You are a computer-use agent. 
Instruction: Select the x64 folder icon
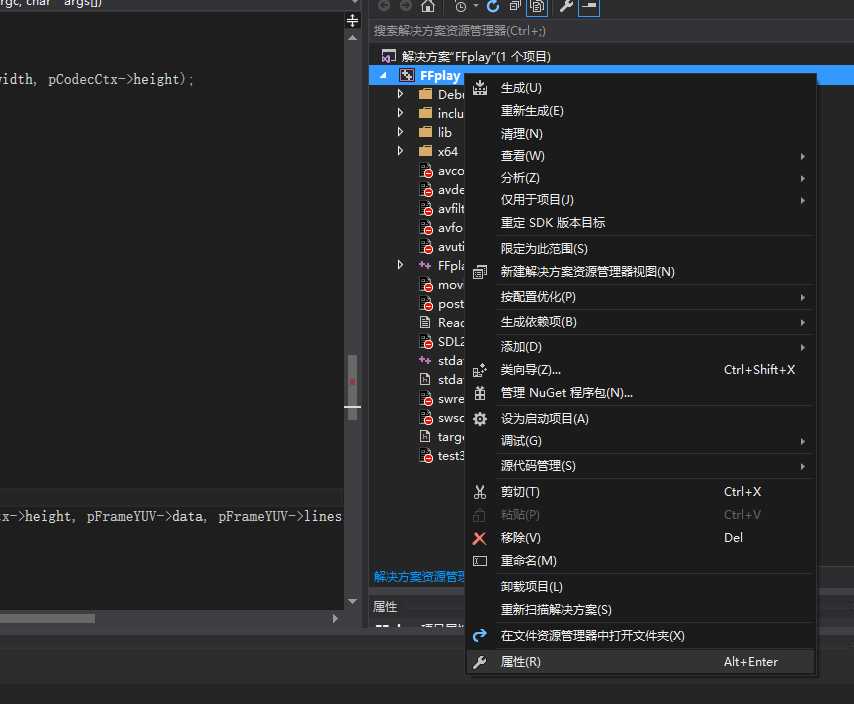(425, 151)
